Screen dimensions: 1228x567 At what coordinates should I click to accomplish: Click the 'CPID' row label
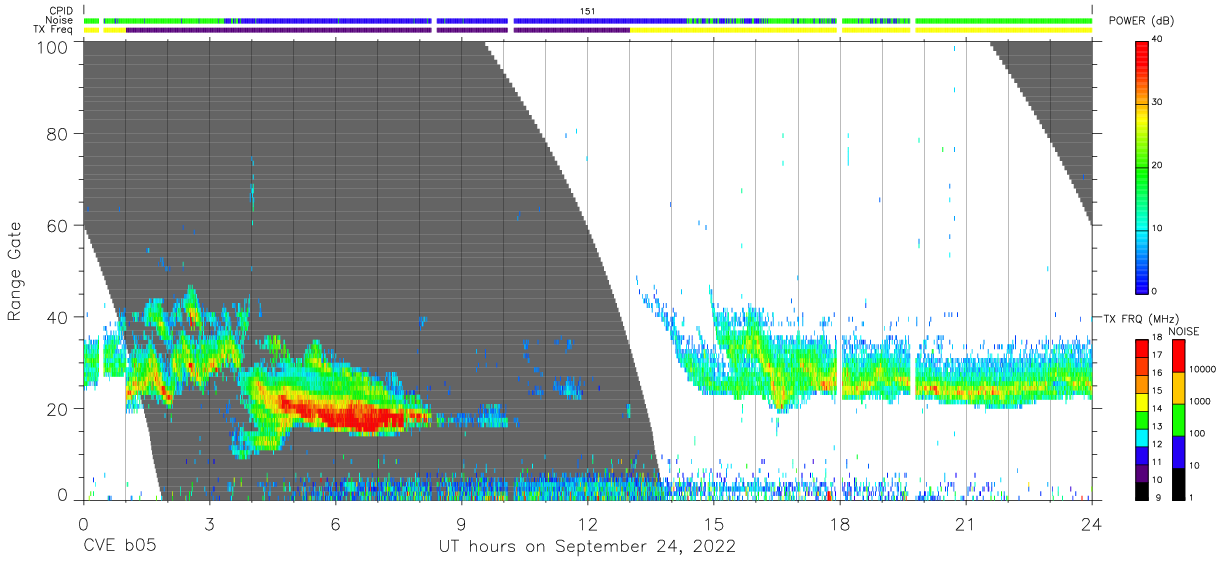point(61,11)
